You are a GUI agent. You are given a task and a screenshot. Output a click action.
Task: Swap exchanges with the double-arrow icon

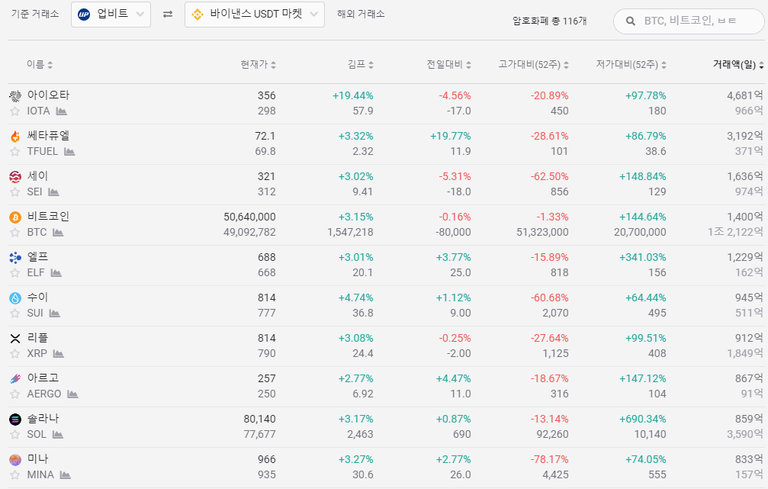tap(168, 14)
